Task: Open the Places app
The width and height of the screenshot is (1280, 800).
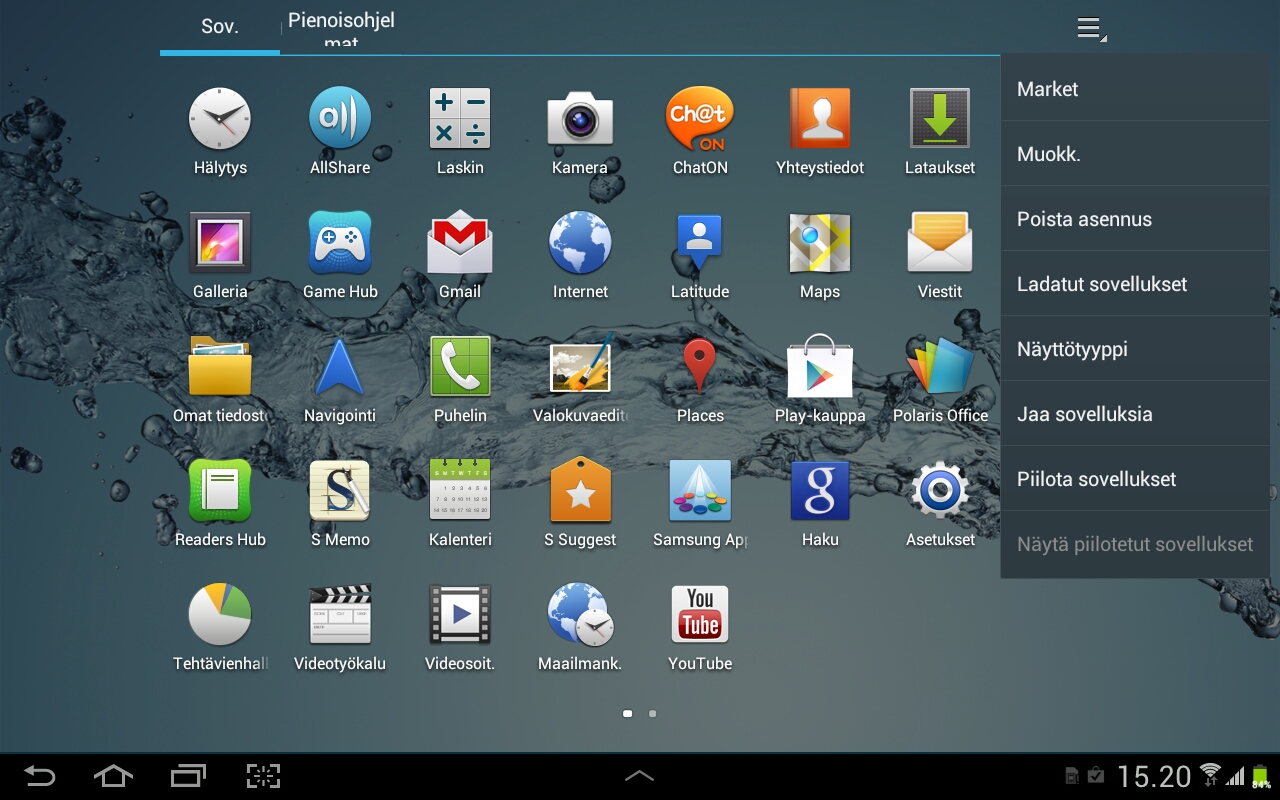Action: (x=700, y=380)
